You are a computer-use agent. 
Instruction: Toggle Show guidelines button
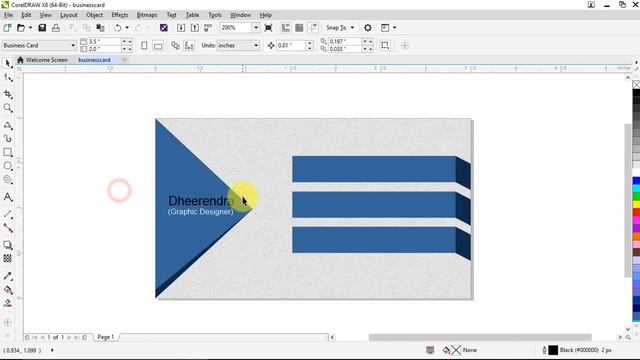point(313,28)
